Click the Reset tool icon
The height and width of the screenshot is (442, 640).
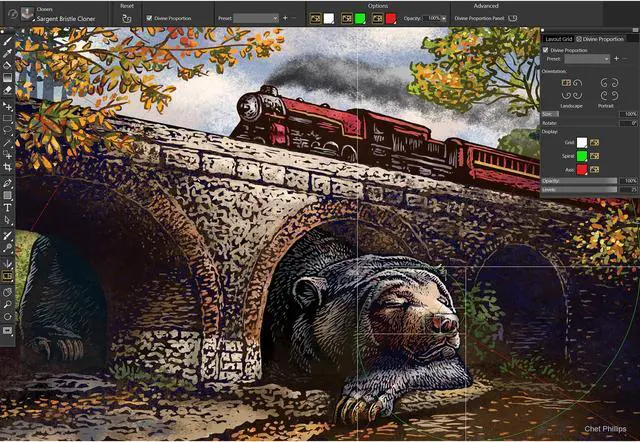click(127, 18)
